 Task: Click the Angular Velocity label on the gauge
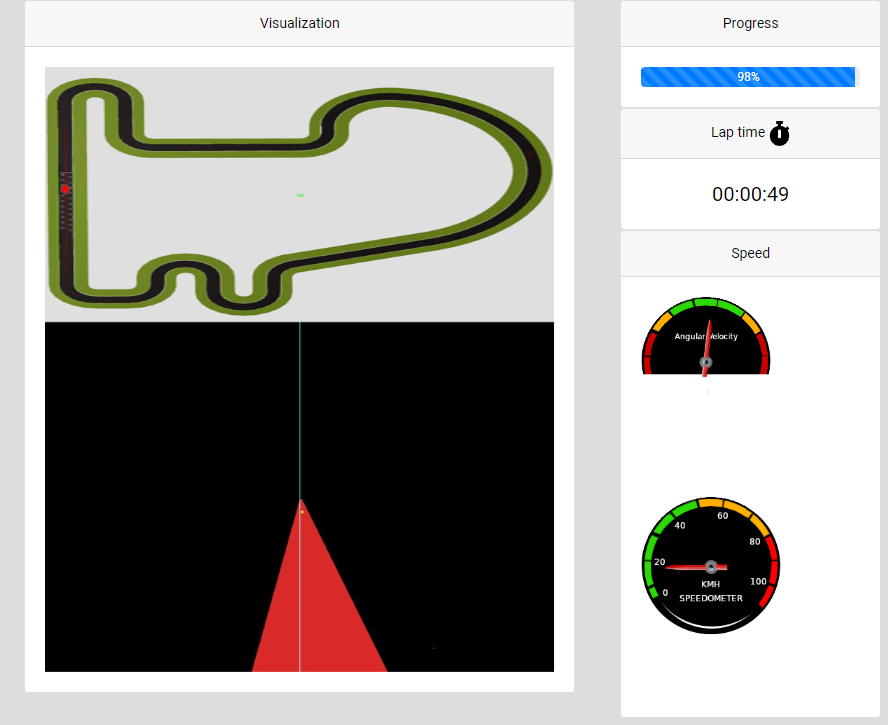pyautogui.click(x=706, y=336)
